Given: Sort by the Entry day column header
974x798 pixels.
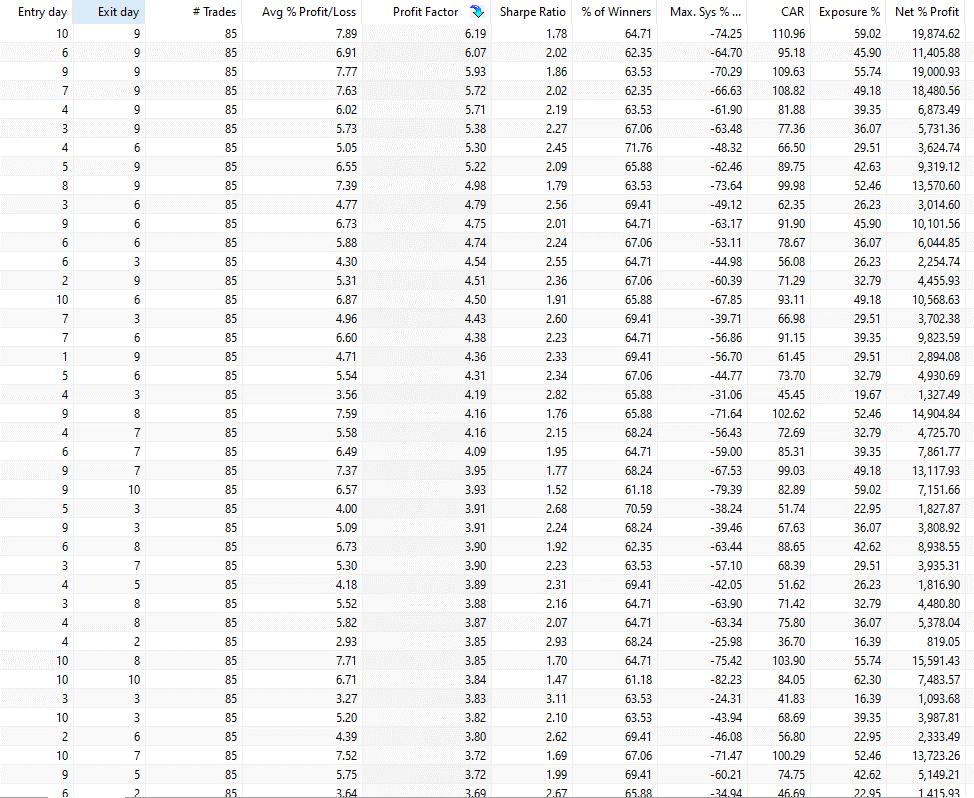Looking at the screenshot, I should (x=42, y=12).
